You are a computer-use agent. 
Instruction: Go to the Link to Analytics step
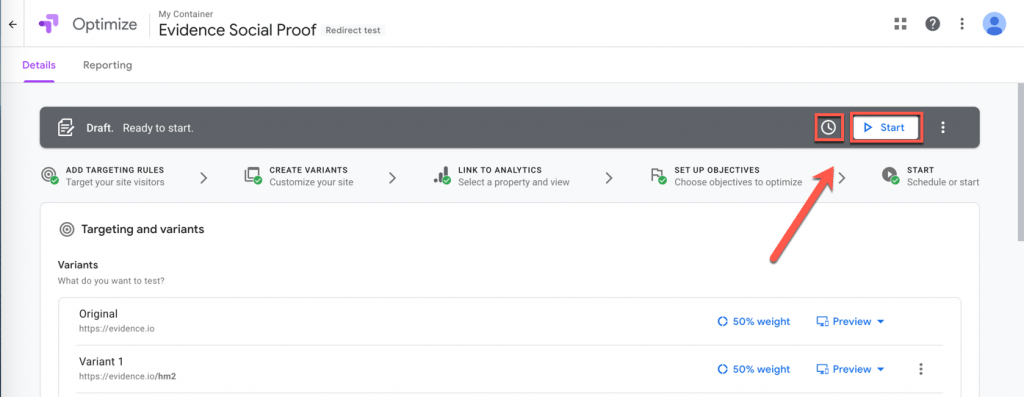click(501, 176)
